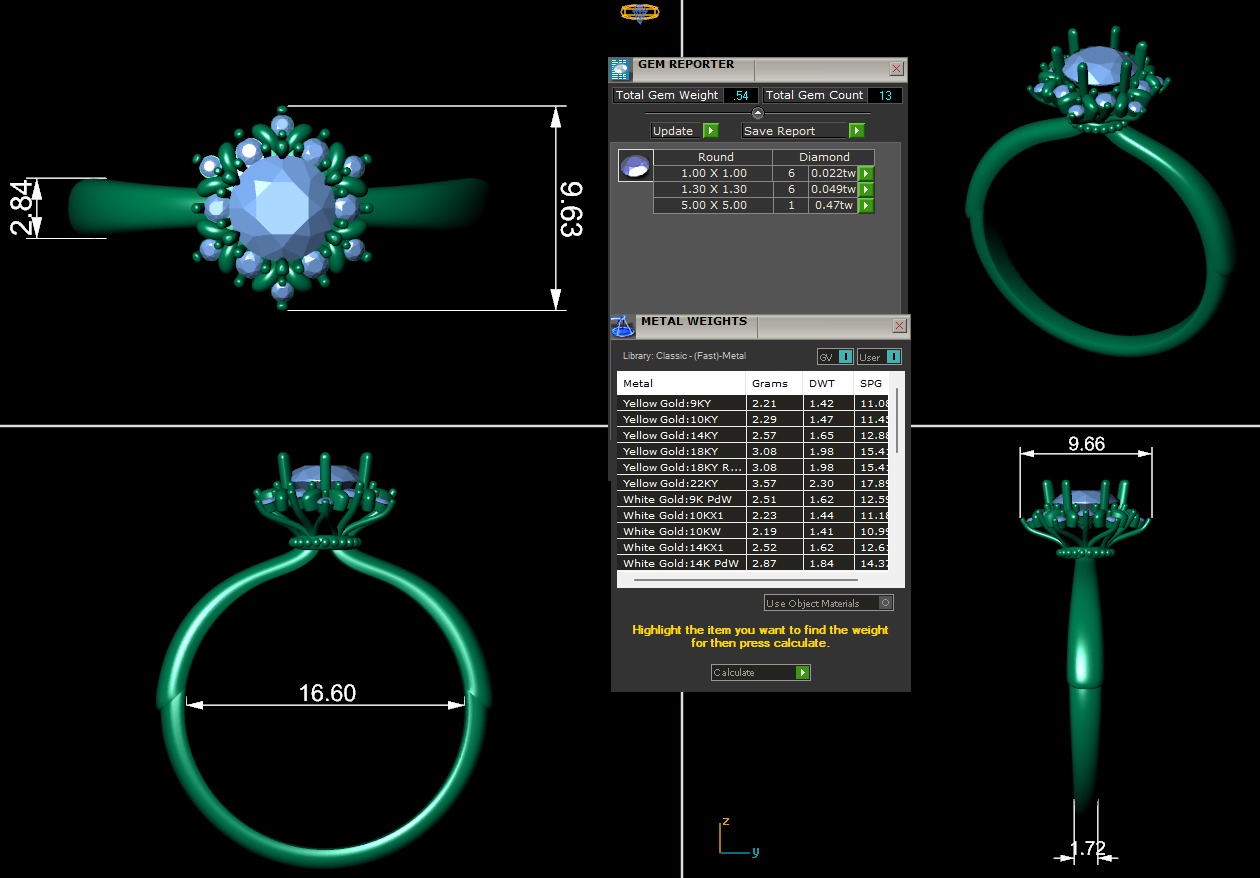Close the Gem Reporter panel
The image size is (1260, 878).
point(897,69)
